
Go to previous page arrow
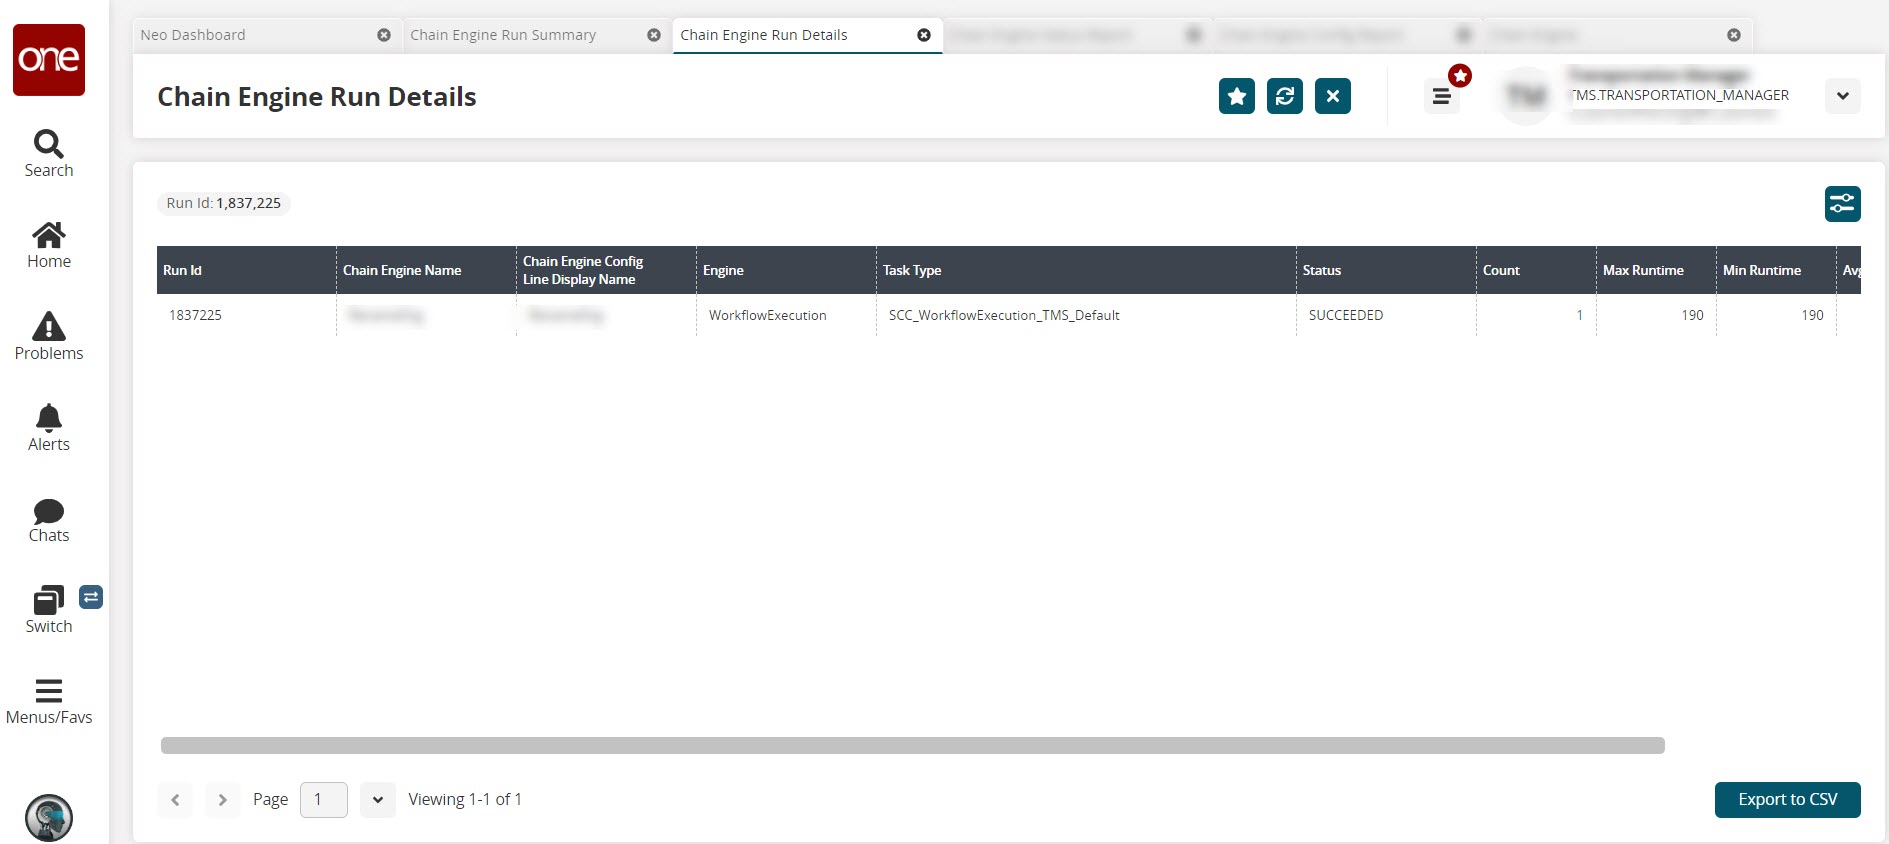tap(175, 799)
